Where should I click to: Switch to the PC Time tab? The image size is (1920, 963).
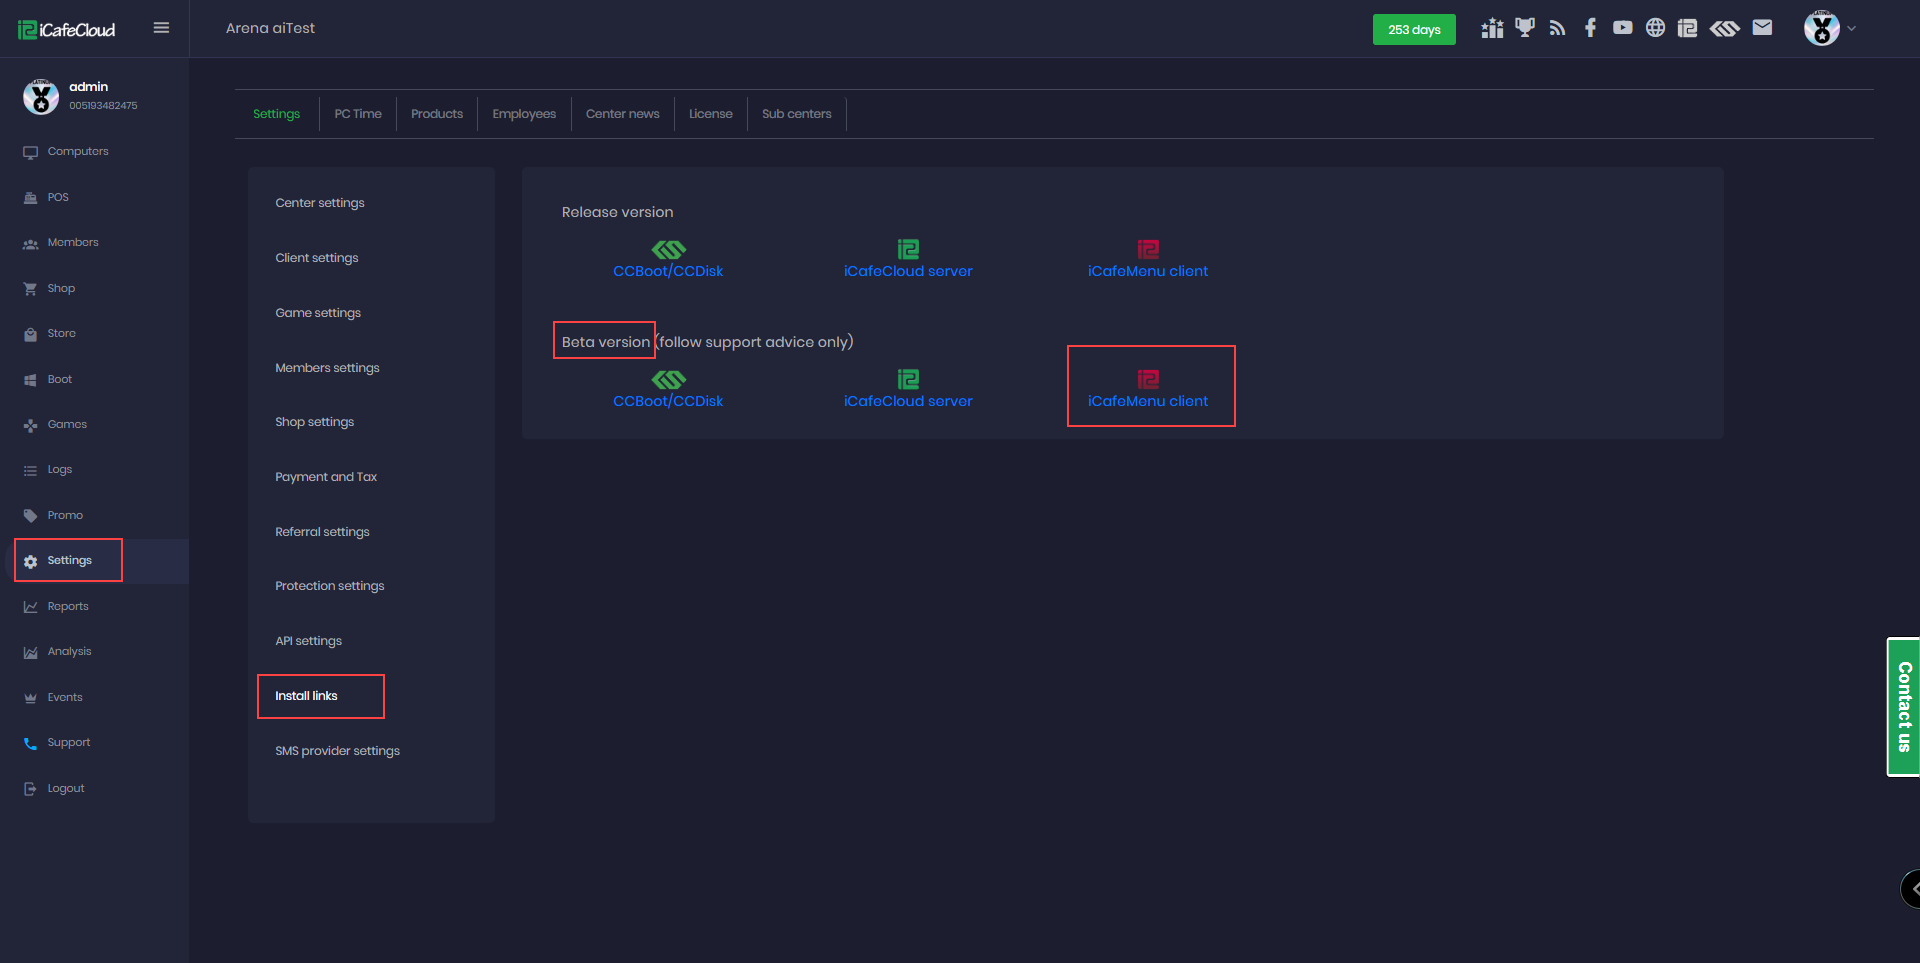(358, 114)
